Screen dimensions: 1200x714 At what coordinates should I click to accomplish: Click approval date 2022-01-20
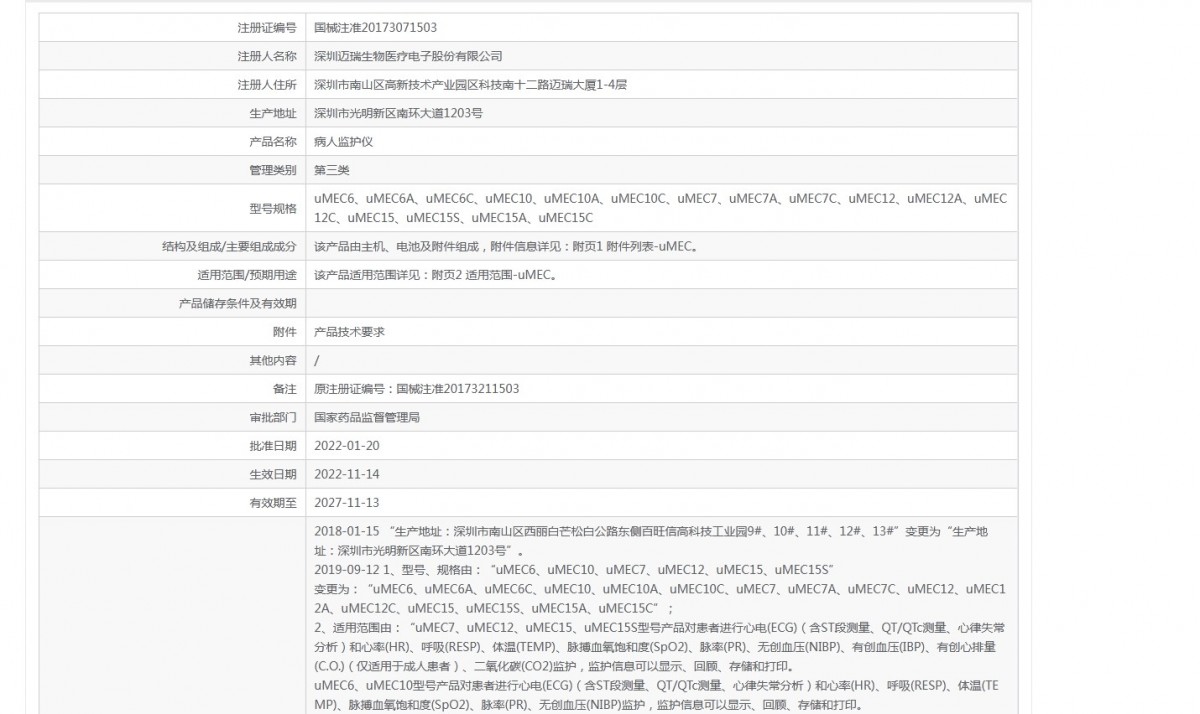[x=346, y=445]
